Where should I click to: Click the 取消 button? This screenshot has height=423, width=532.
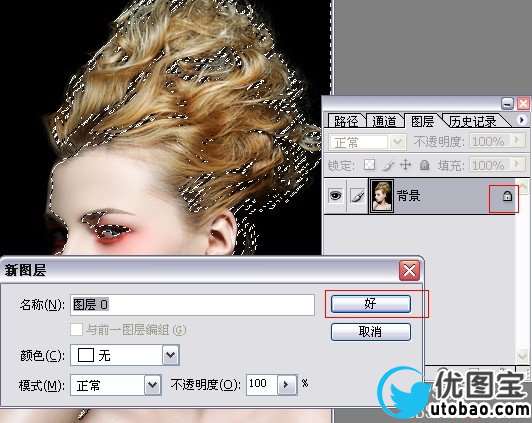tap(371, 331)
